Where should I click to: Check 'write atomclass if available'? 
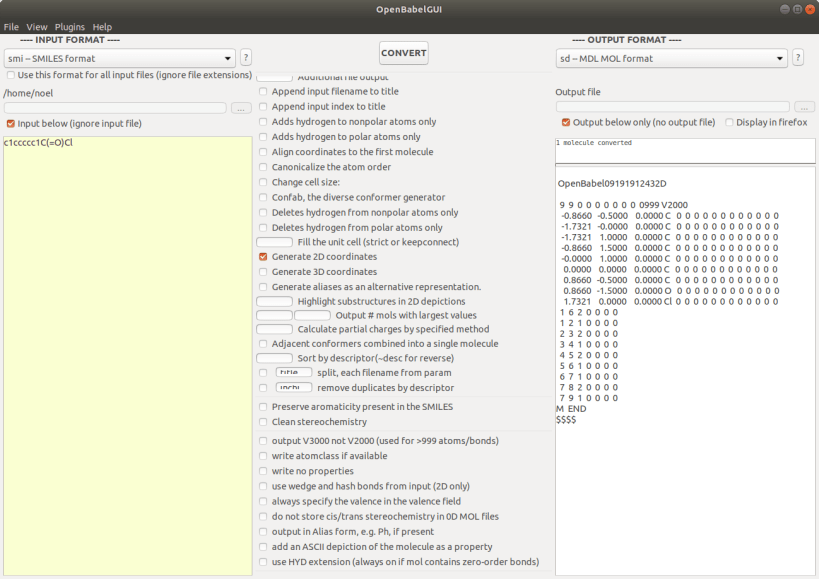point(263,456)
